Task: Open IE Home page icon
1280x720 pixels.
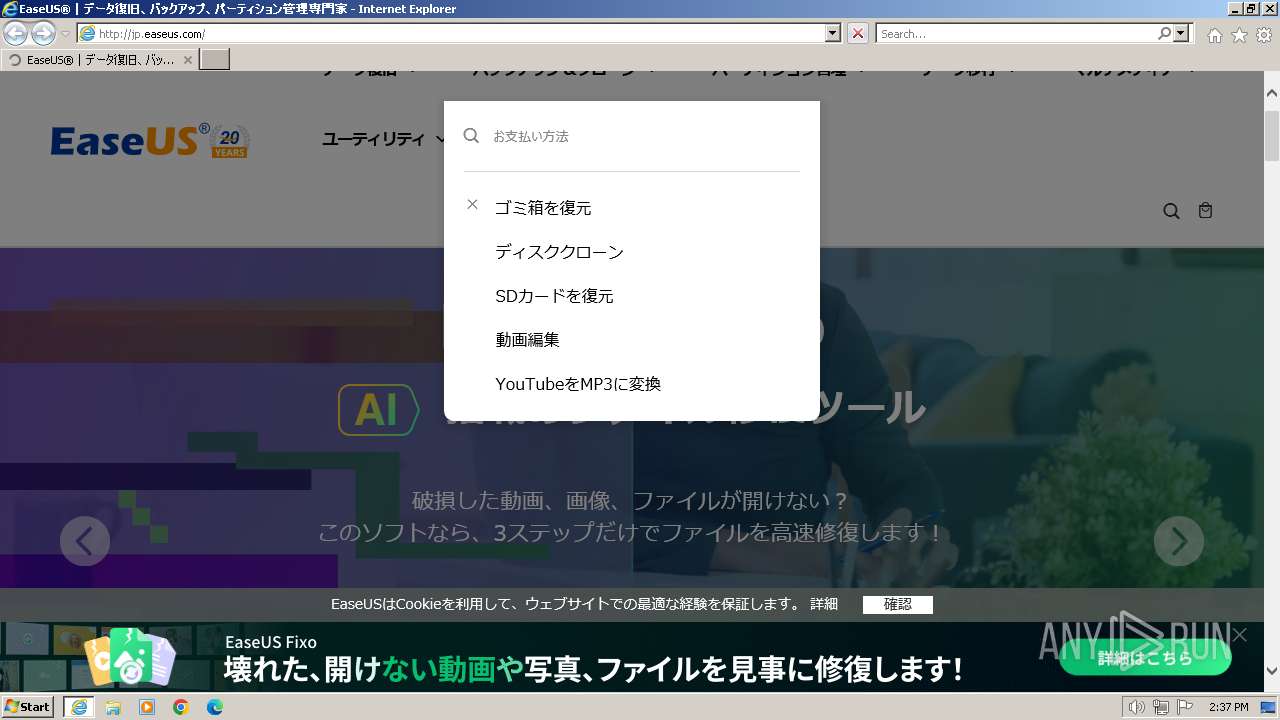Action: (x=1214, y=35)
